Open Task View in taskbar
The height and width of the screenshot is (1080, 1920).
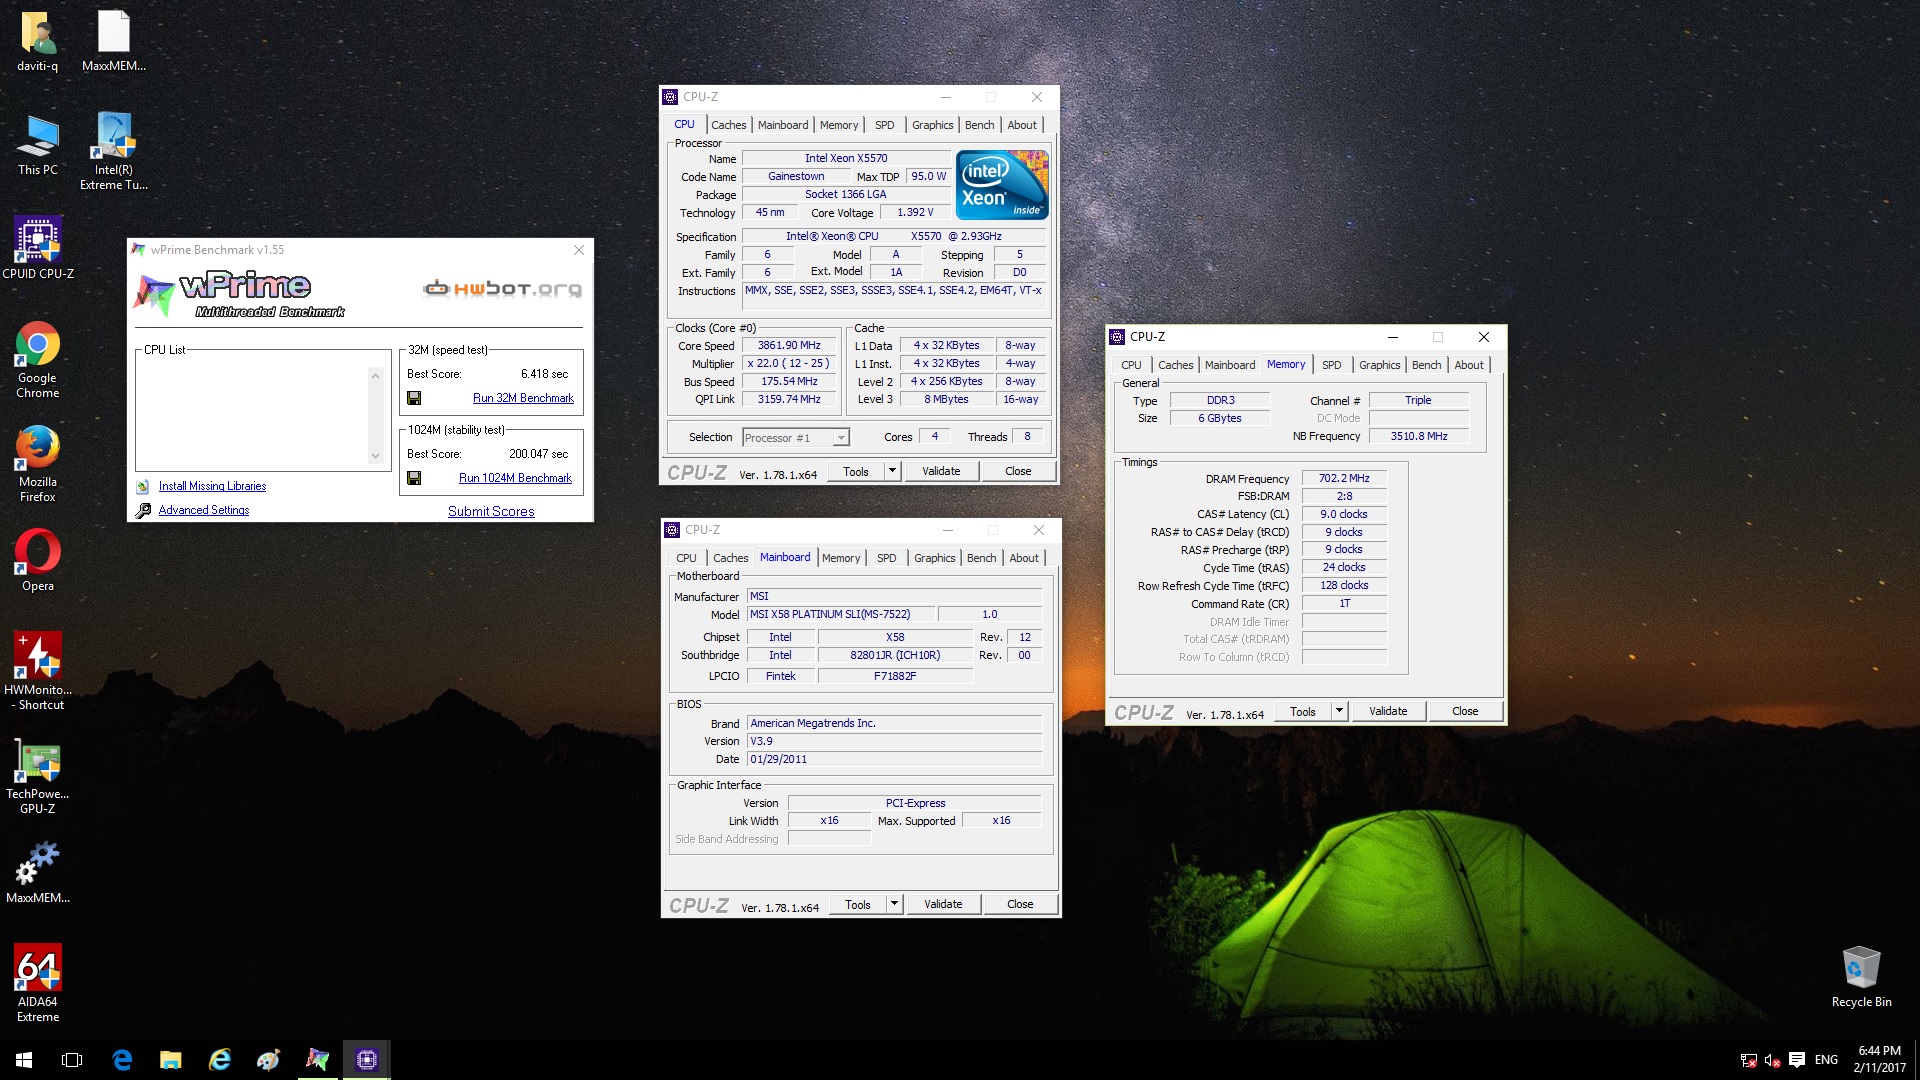72,1060
